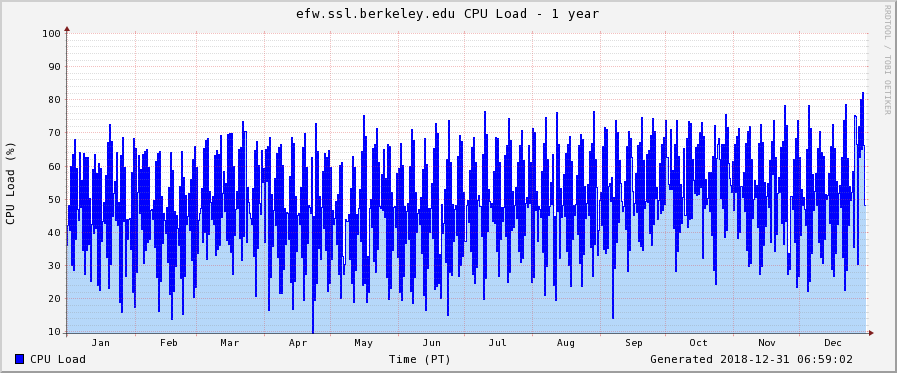
Task: Click the chart title efw.ssl.berkeley.edu CPU Load
Action: [x=447, y=14]
